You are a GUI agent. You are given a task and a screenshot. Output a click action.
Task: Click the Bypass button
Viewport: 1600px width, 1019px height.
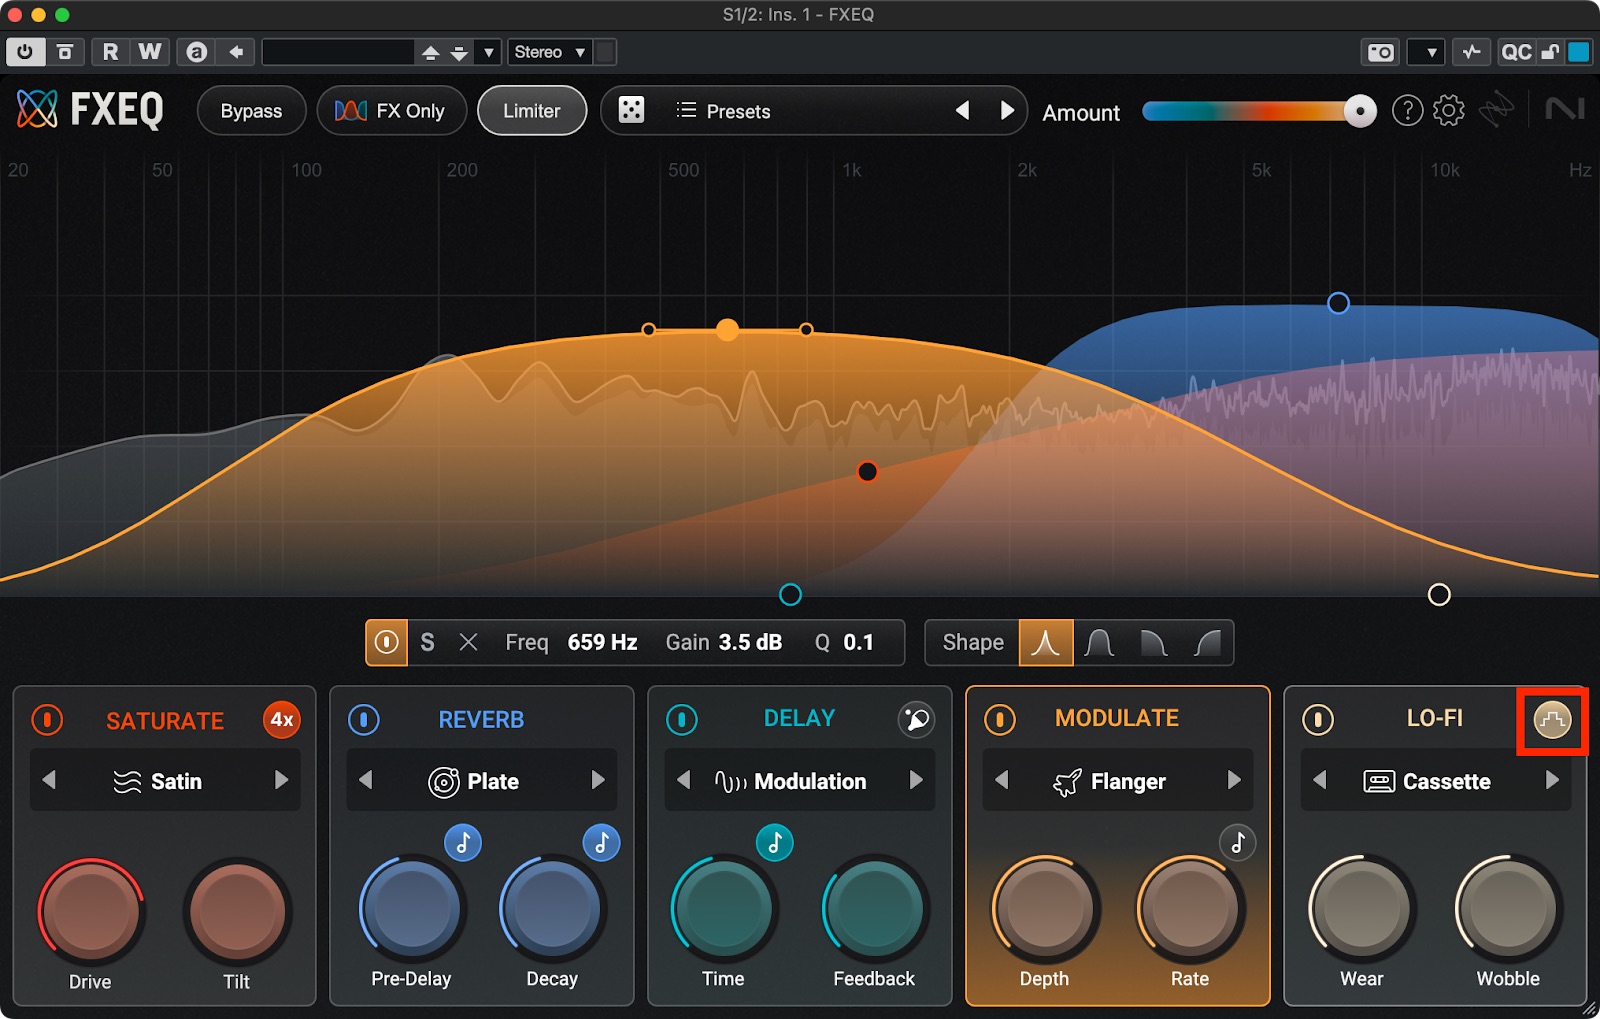tap(251, 111)
